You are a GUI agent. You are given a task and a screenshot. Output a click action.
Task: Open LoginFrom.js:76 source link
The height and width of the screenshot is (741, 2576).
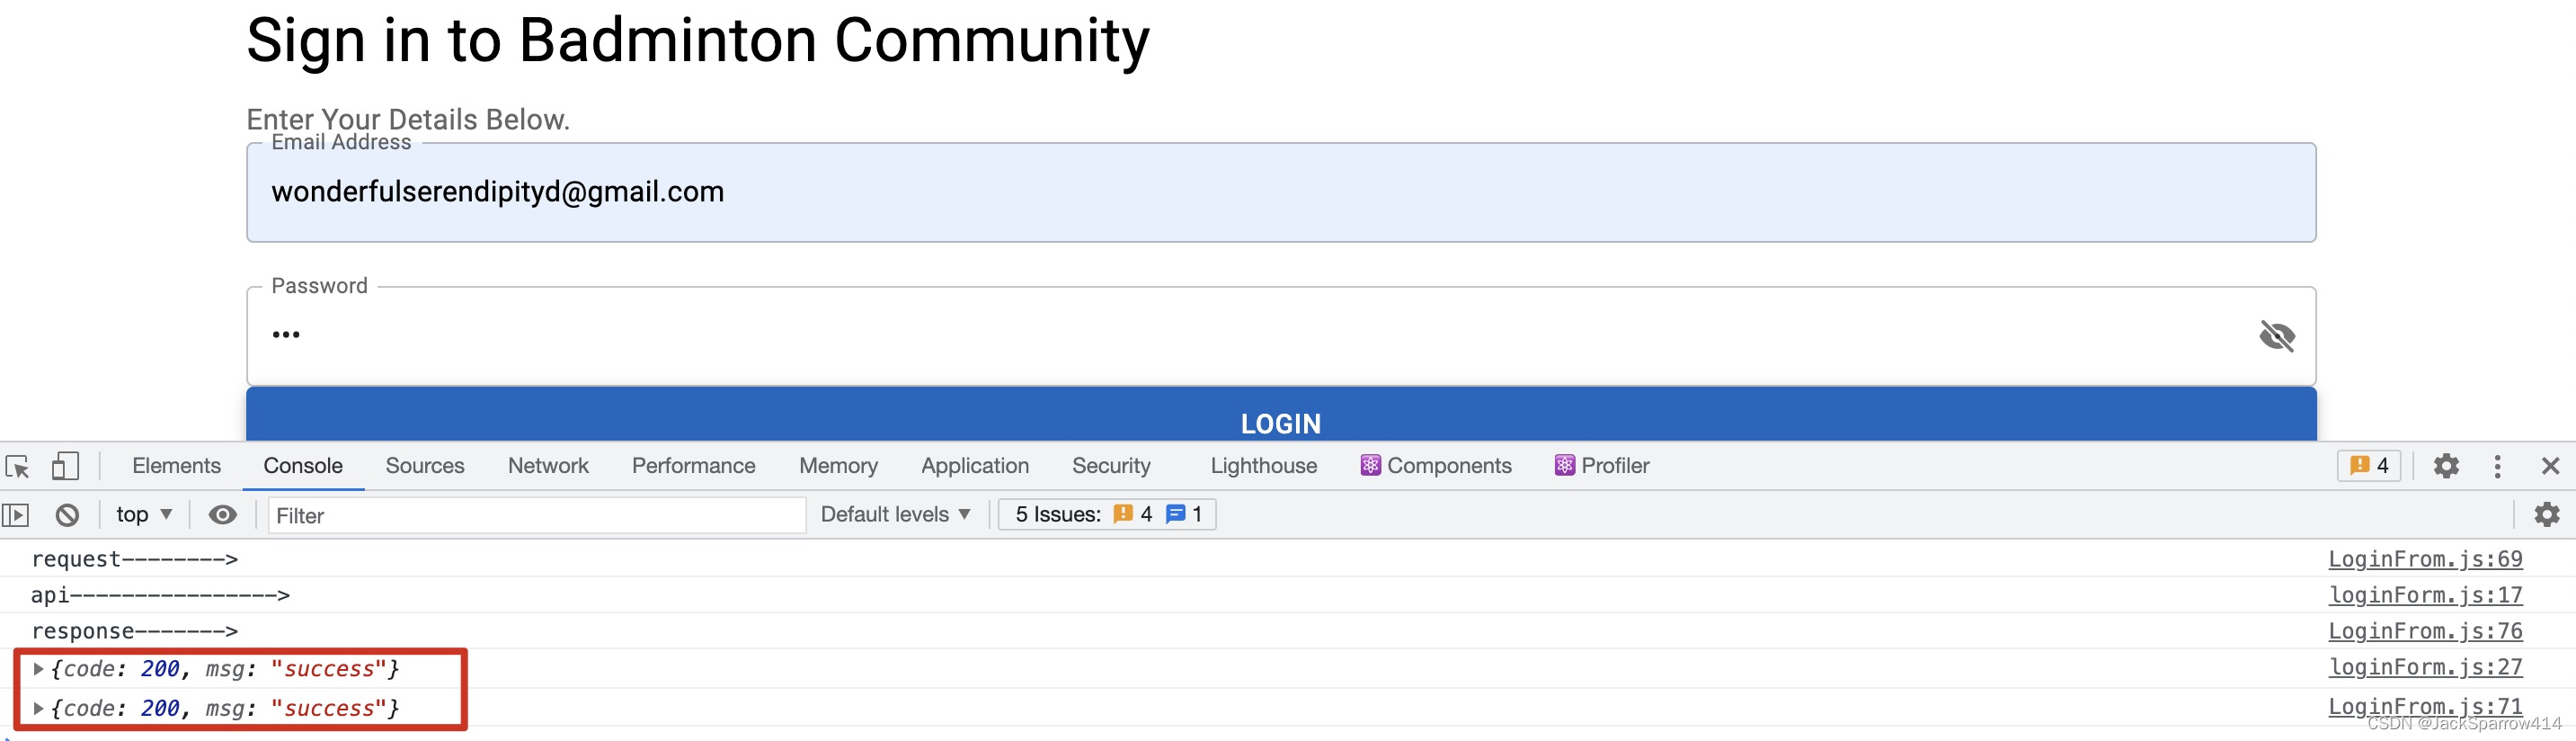[x=2425, y=631]
